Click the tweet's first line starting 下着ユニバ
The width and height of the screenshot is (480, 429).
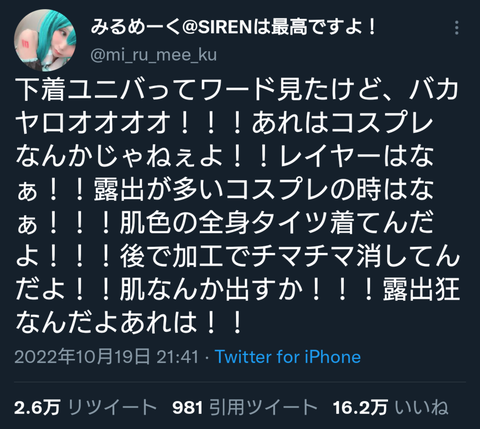[x=237, y=90]
